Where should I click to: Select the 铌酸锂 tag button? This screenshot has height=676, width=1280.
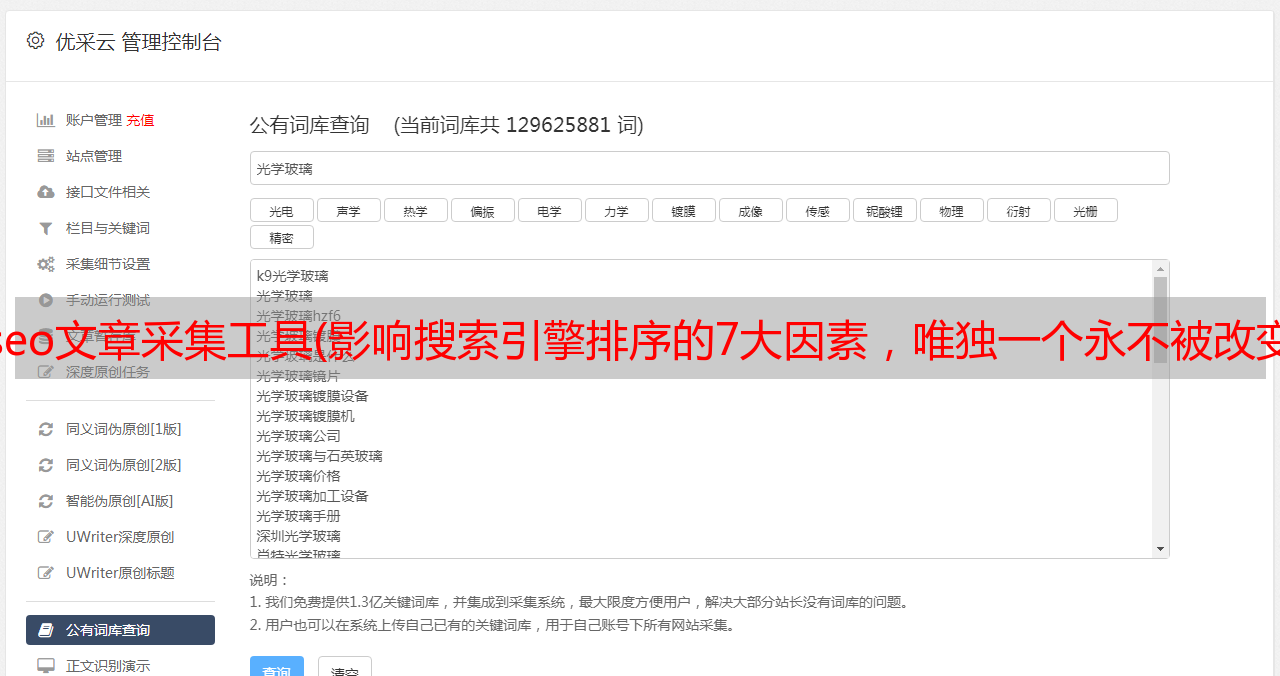tap(884, 210)
